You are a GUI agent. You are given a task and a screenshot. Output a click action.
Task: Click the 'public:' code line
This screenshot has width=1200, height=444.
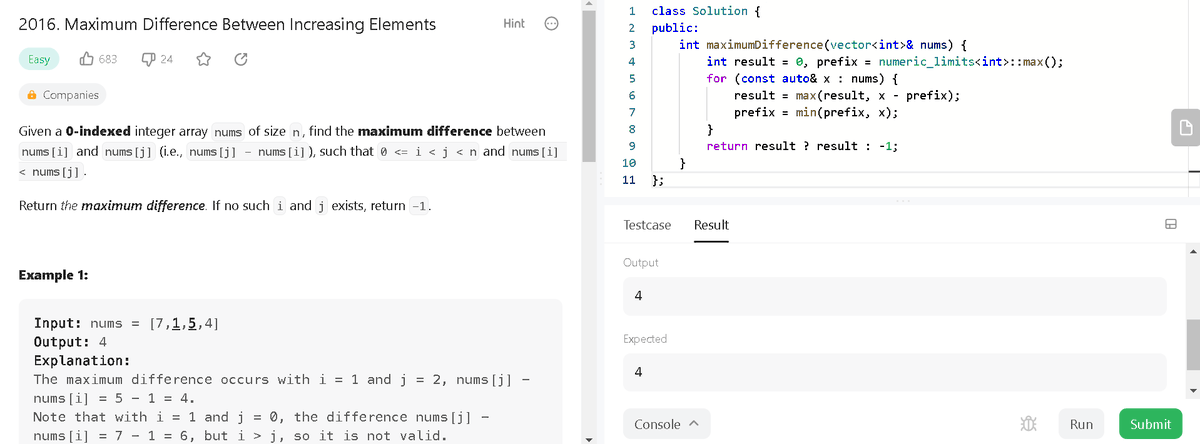coord(675,28)
